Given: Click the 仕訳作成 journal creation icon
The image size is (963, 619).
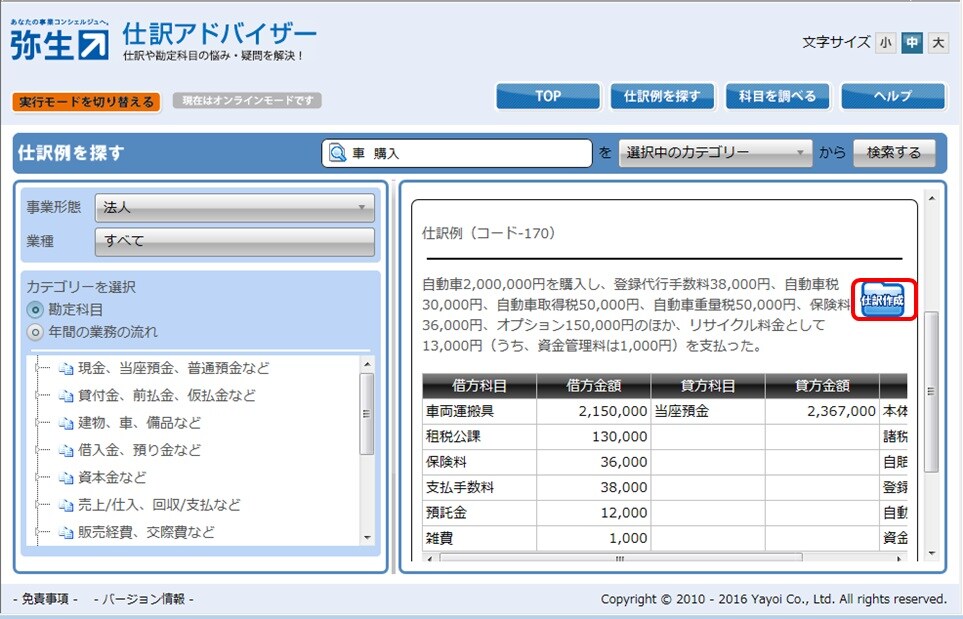Looking at the screenshot, I should point(883,300).
